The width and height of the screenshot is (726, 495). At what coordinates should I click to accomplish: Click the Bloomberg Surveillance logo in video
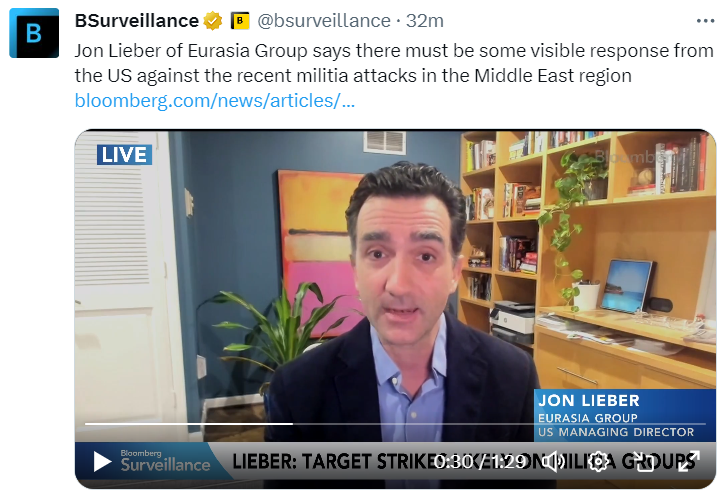coord(165,461)
